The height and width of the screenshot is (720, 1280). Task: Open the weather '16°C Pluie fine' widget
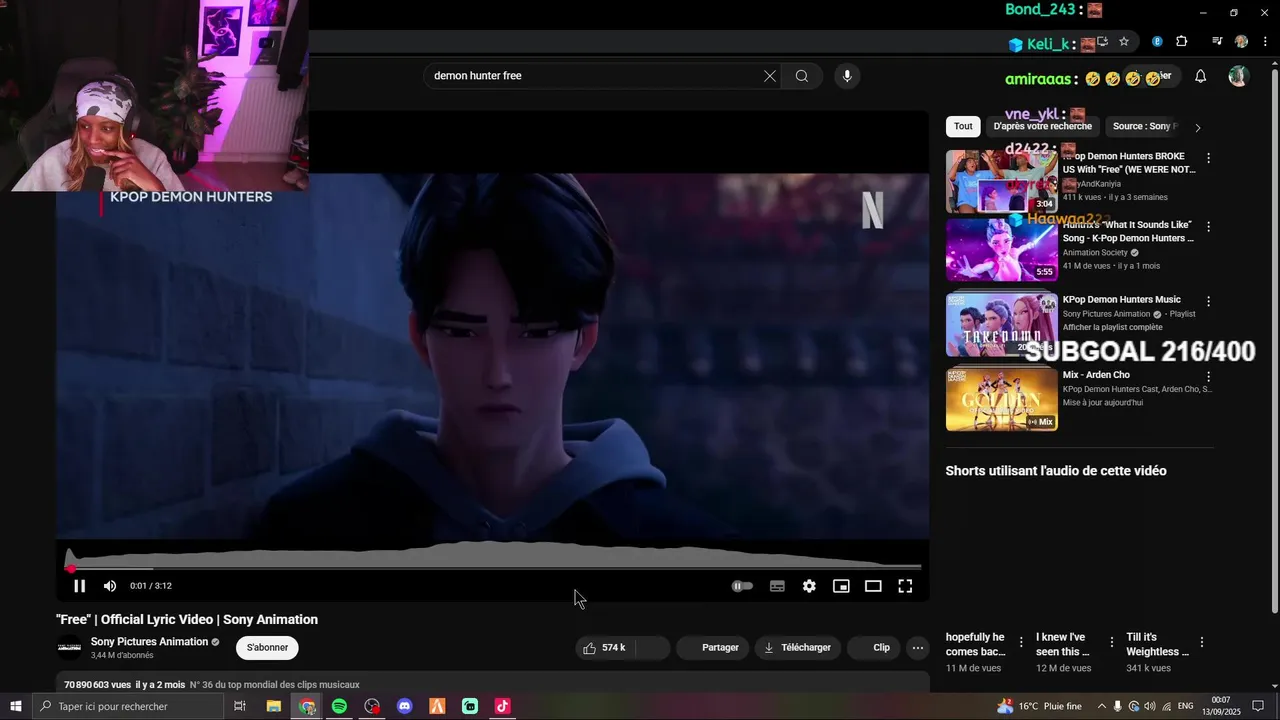click(x=1039, y=706)
